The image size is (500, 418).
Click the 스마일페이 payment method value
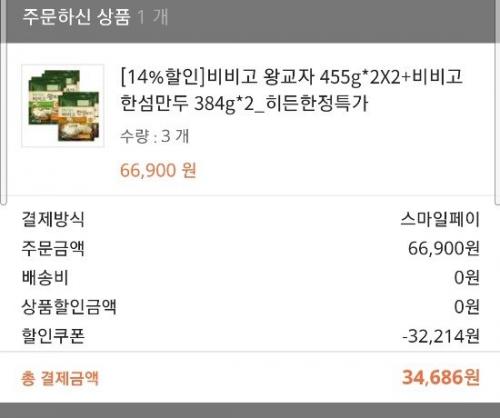(x=440, y=219)
